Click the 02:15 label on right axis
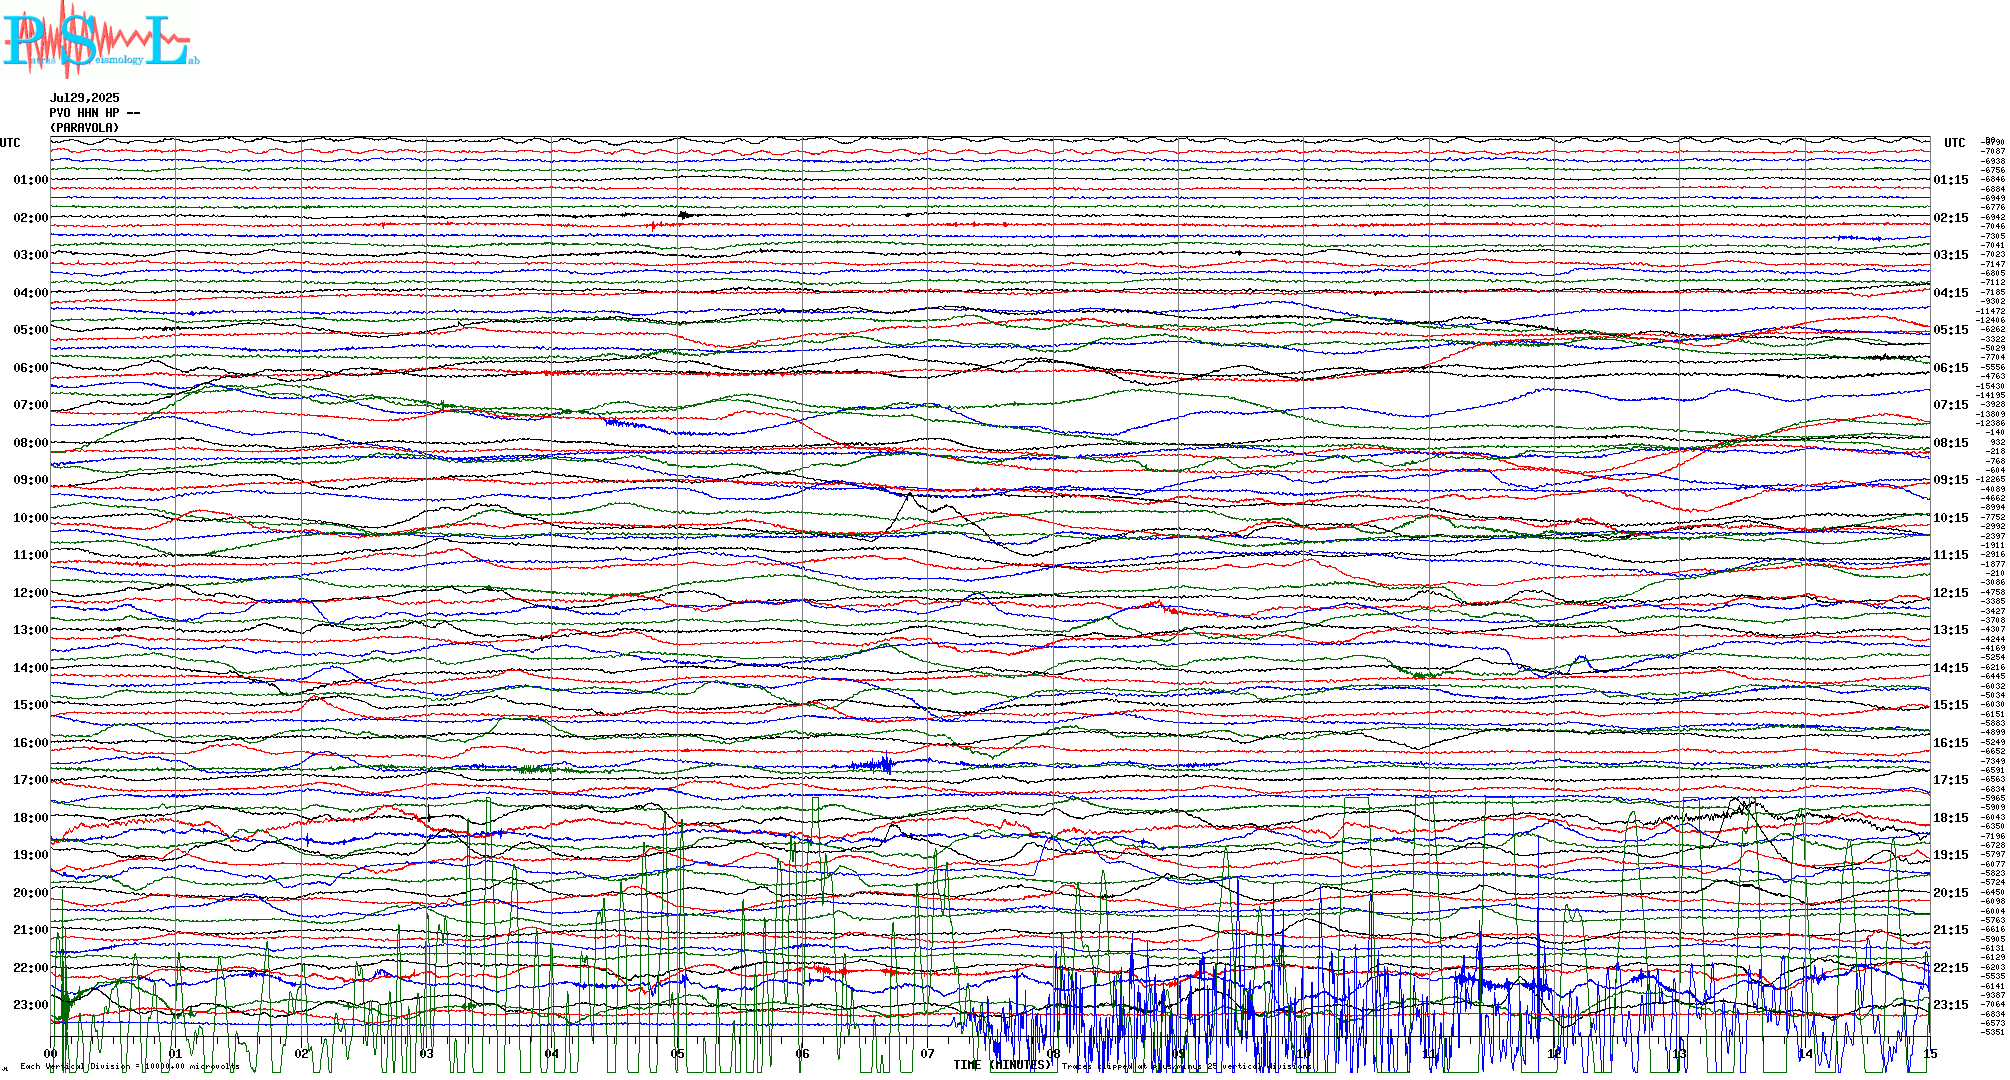The height and width of the screenshot is (1080, 2010). [1951, 218]
